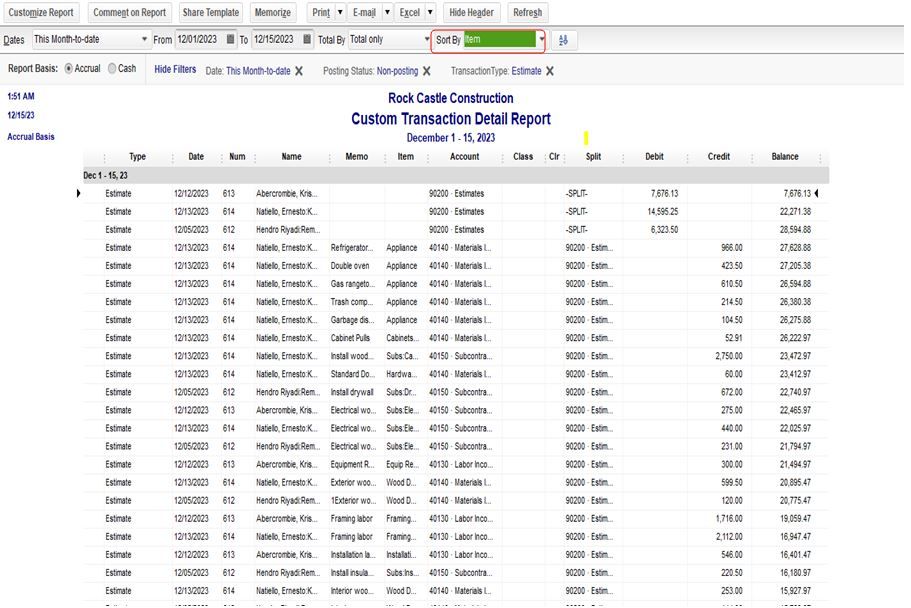
Task: Click the Hide Header button
Action: pos(471,12)
